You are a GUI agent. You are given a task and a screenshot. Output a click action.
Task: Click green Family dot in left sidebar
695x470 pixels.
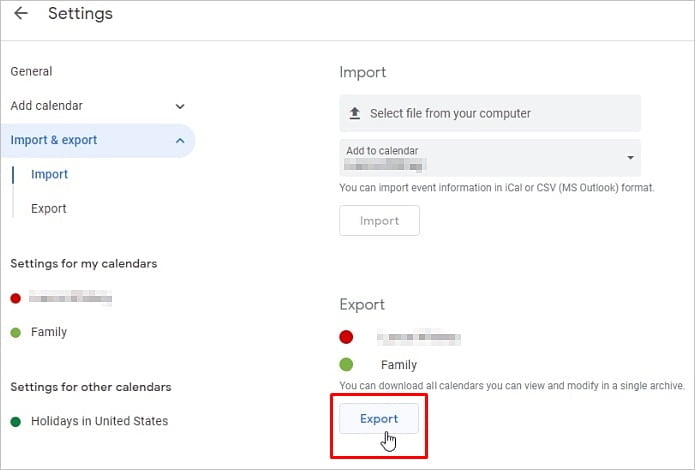15,332
